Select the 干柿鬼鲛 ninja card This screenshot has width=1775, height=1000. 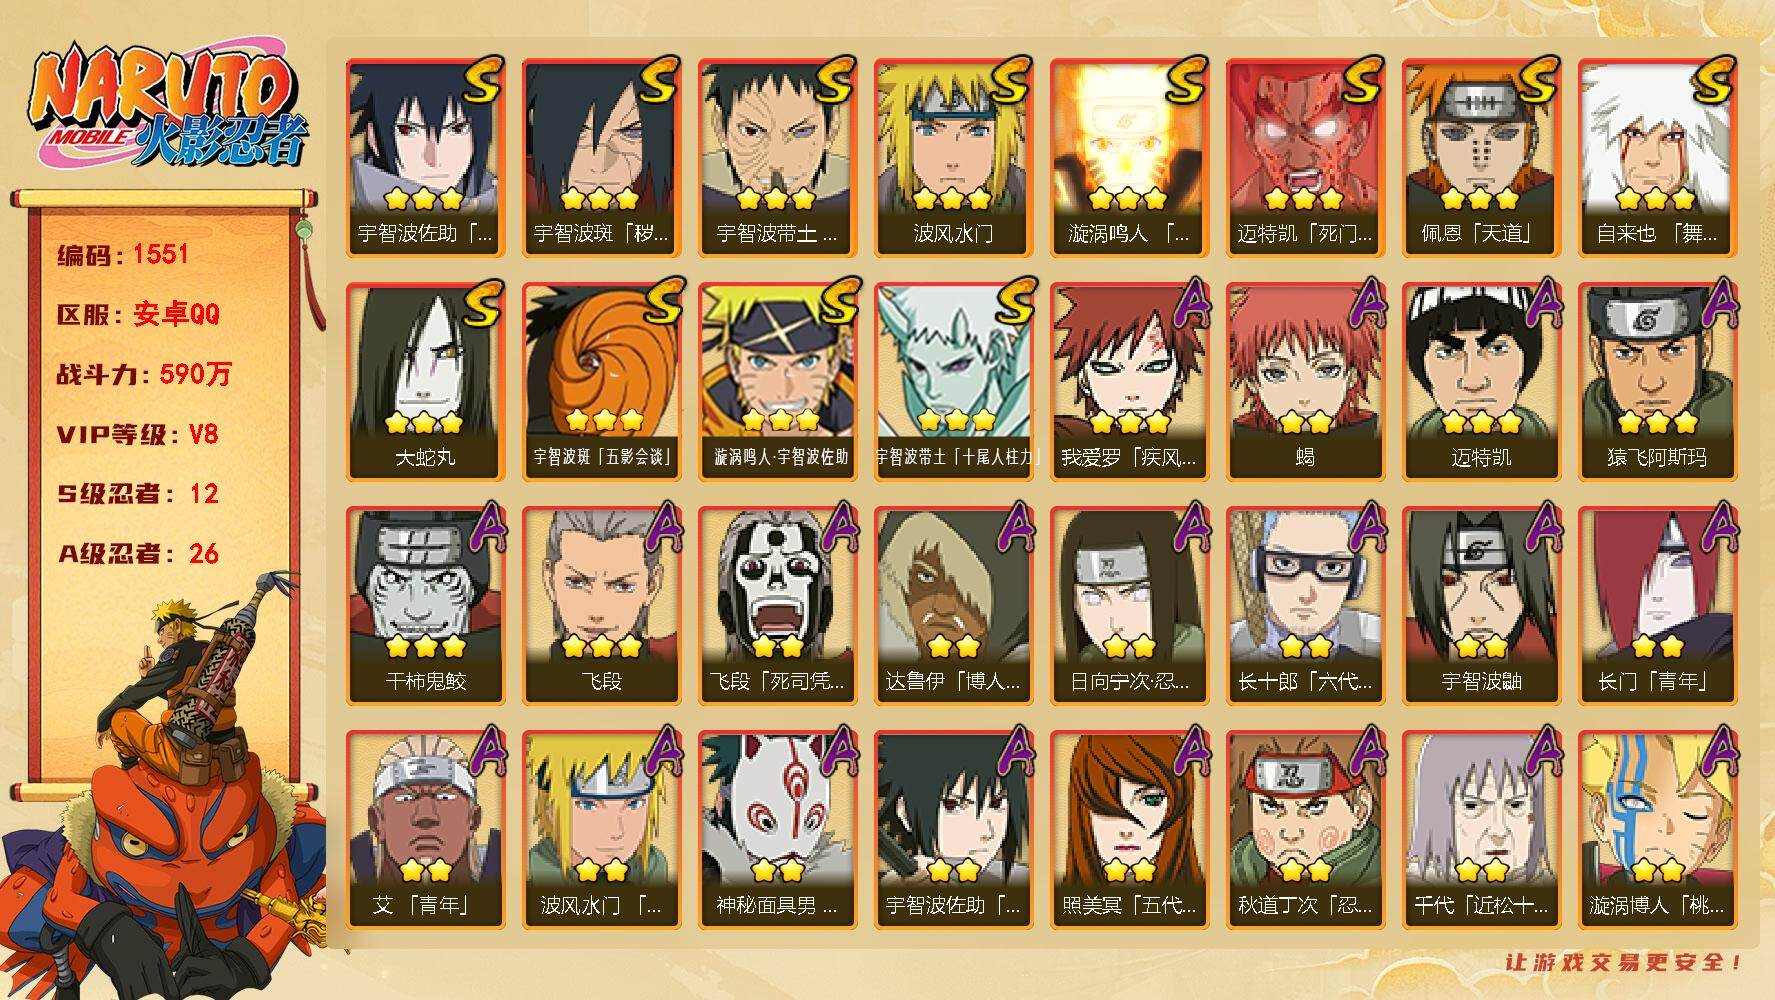[x=425, y=606]
